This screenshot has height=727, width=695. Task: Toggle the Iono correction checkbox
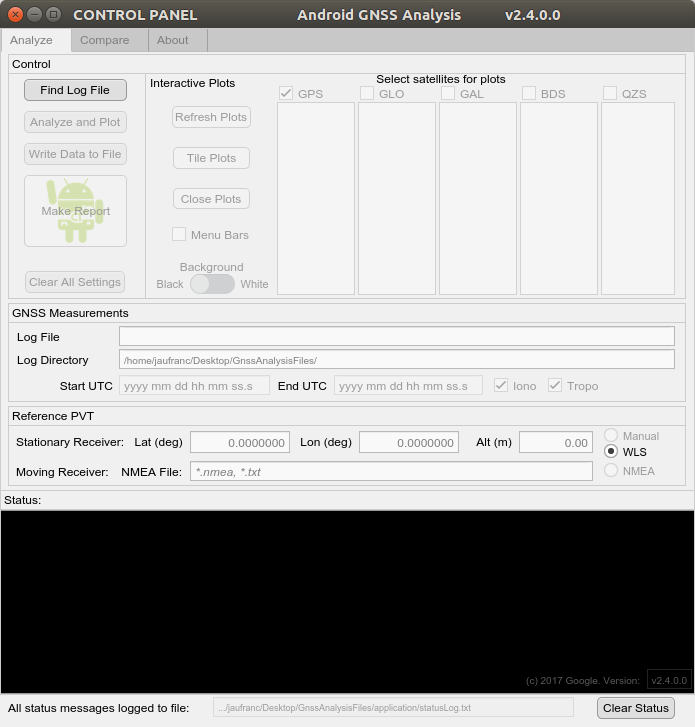(501, 385)
